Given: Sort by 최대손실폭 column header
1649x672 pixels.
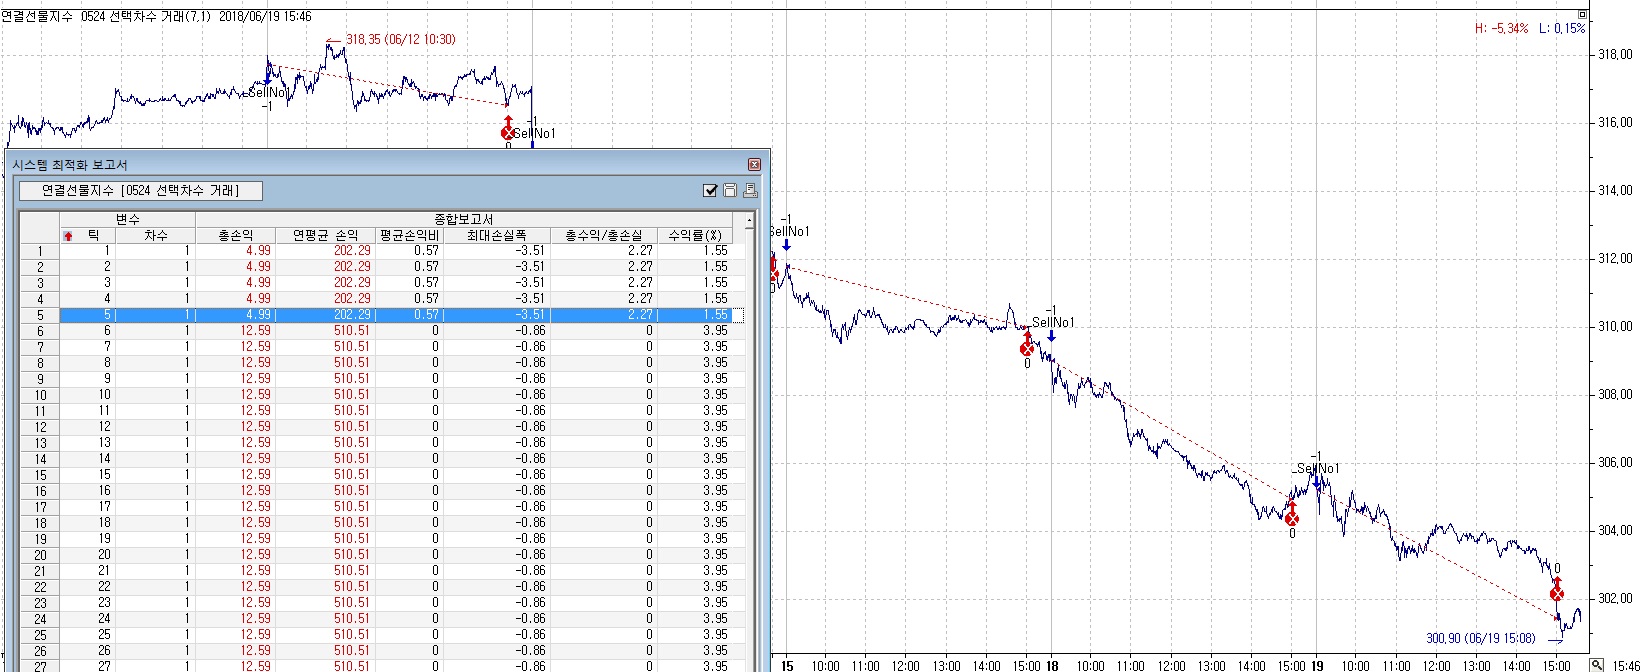Looking at the screenshot, I should point(496,235).
